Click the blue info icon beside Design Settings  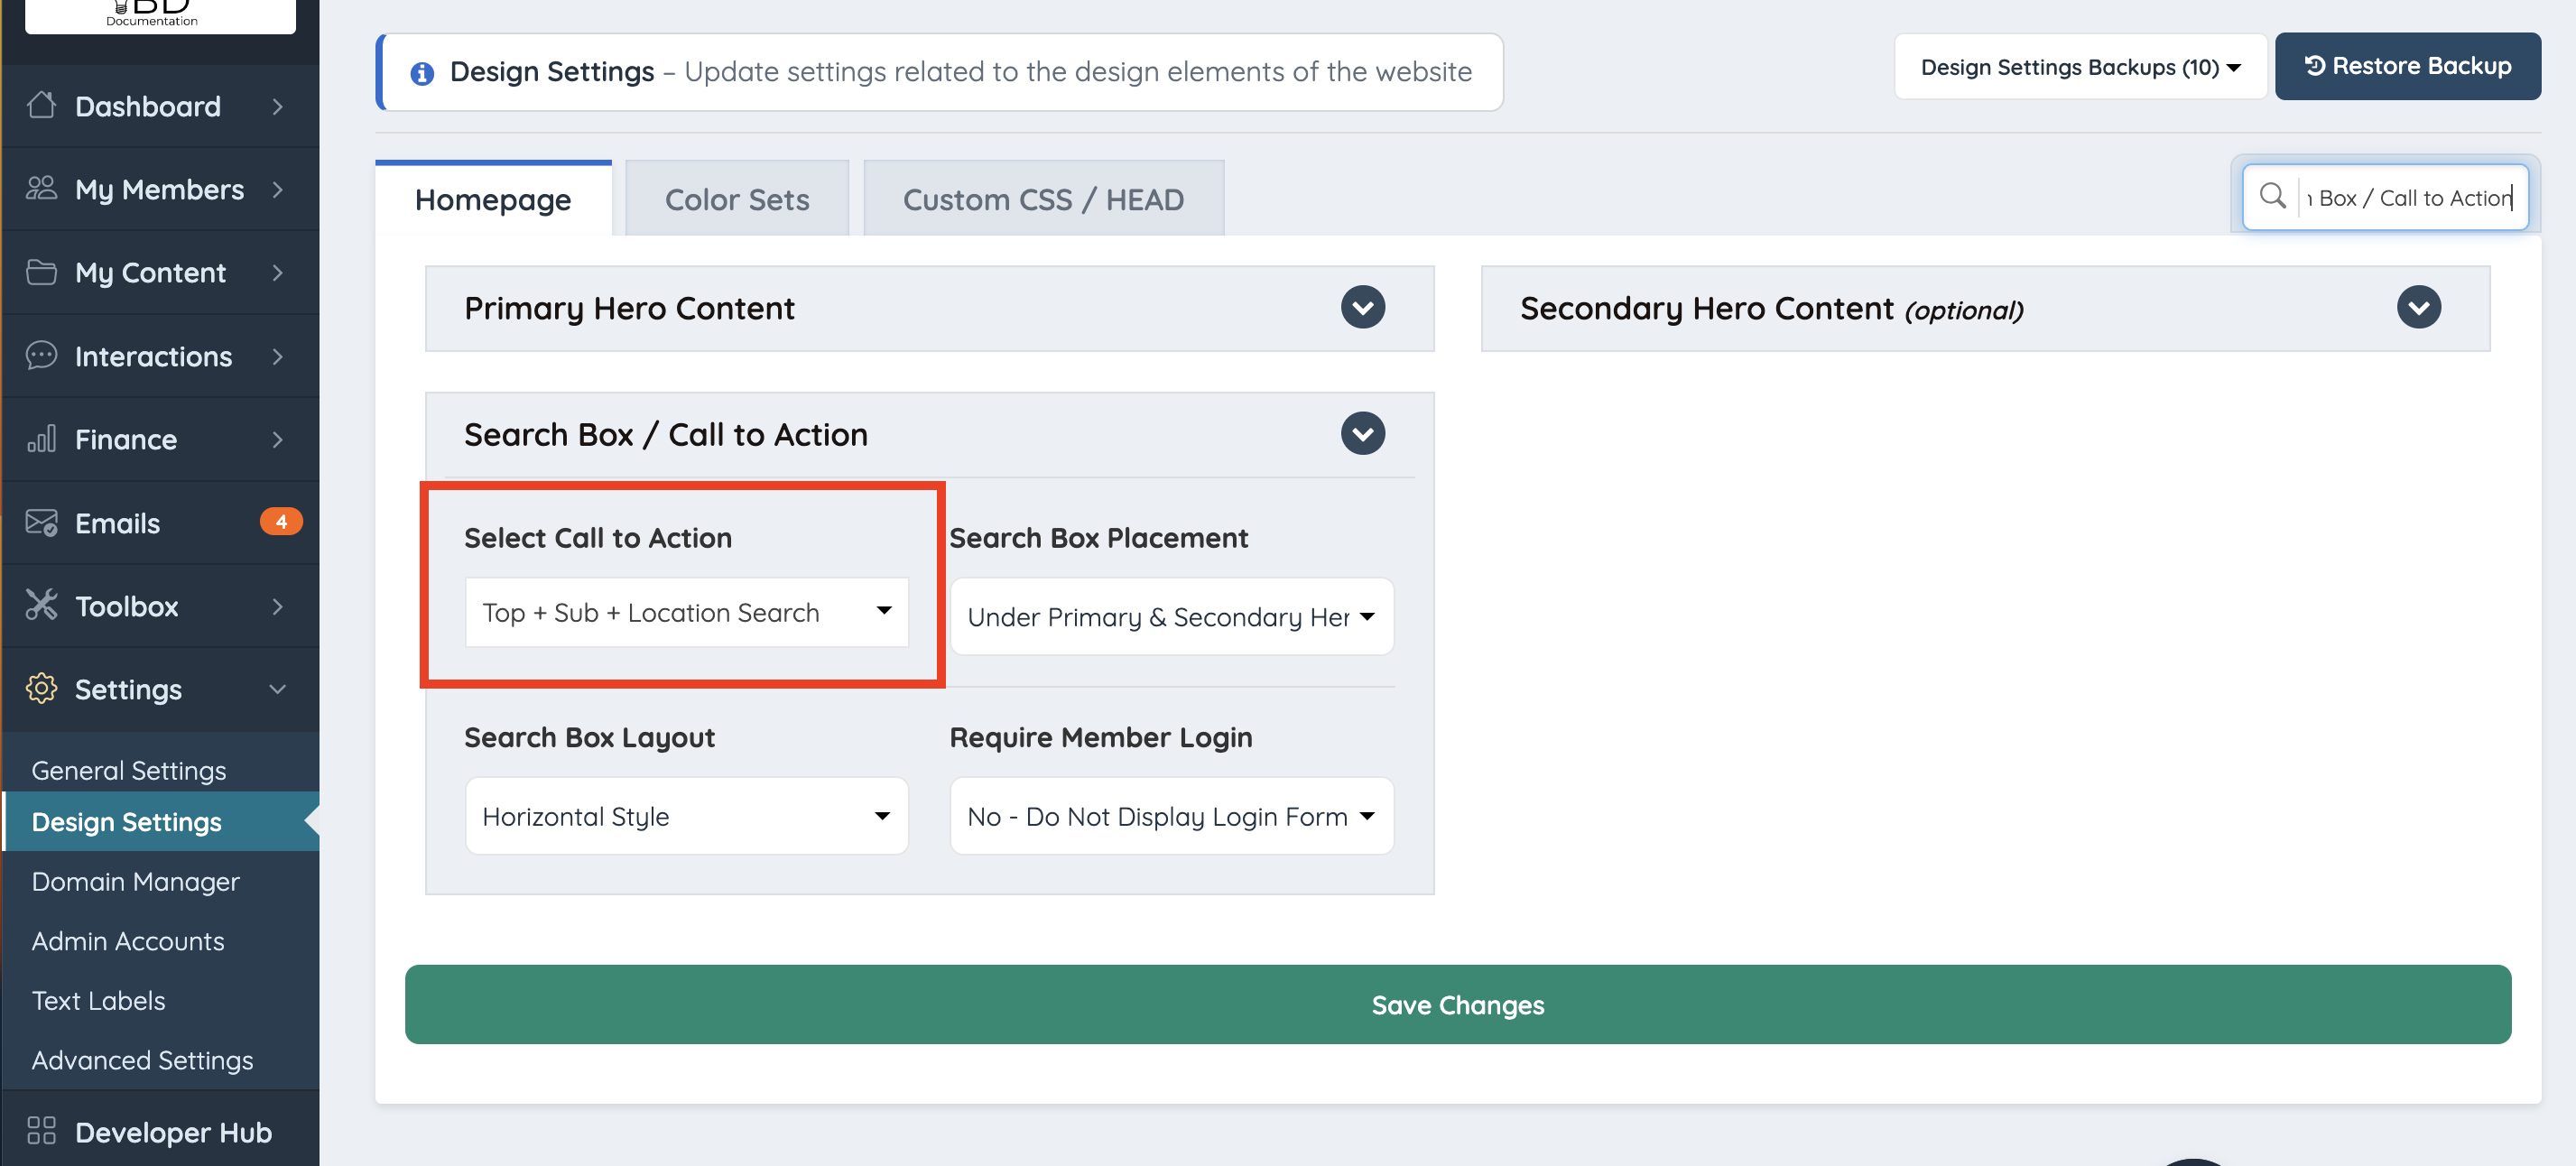tap(422, 73)
